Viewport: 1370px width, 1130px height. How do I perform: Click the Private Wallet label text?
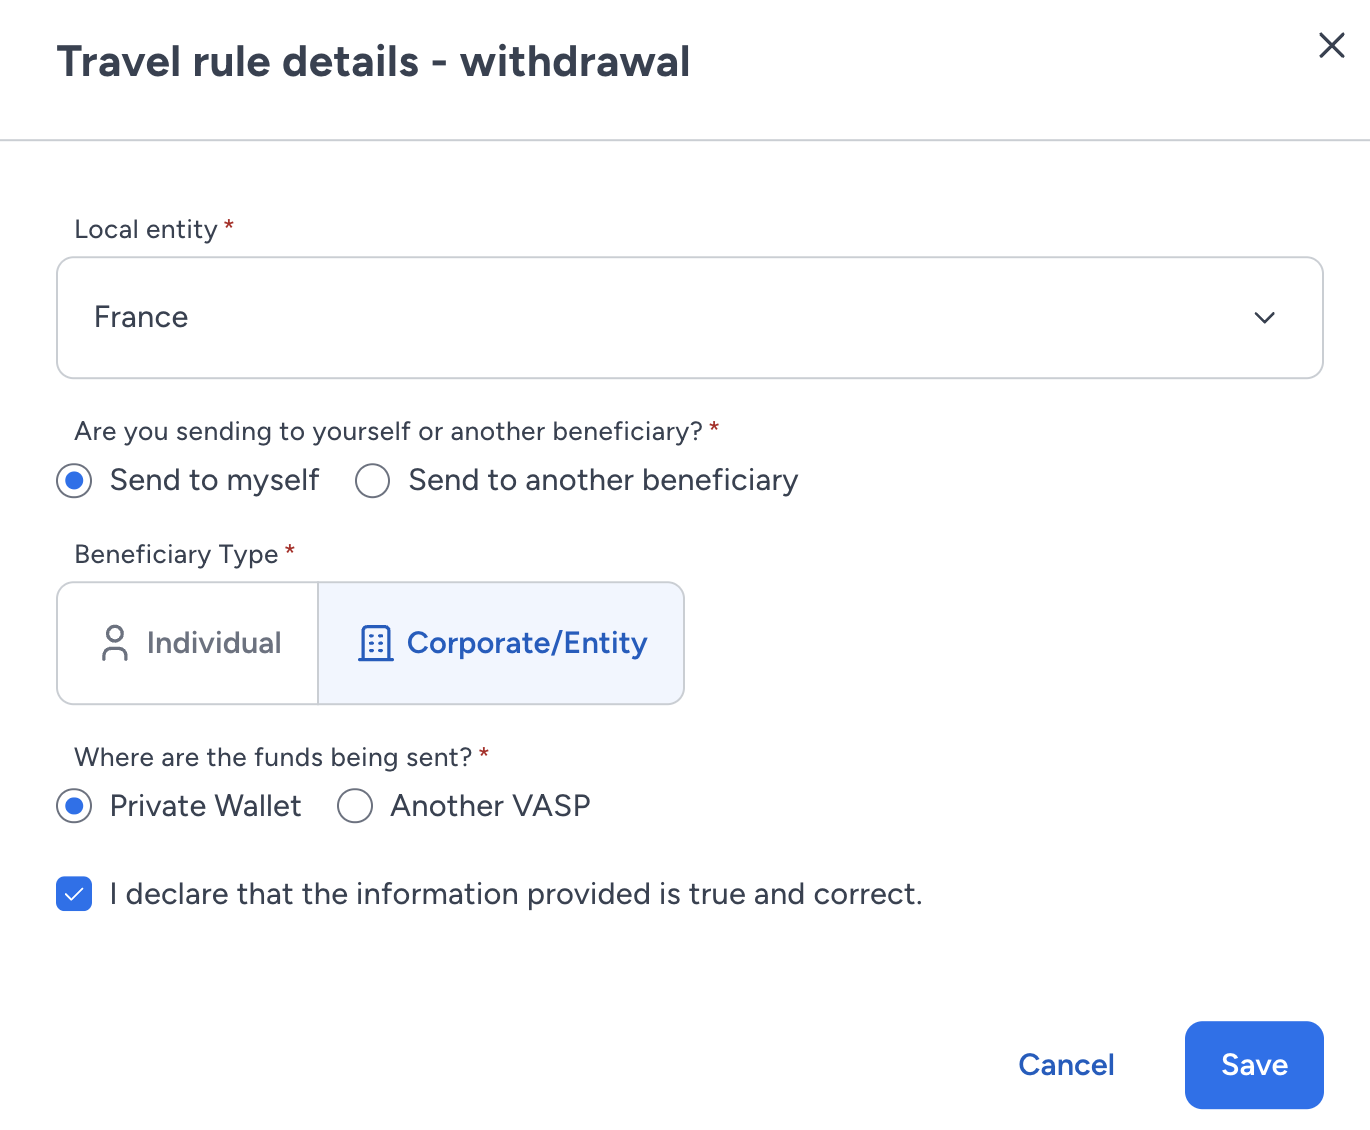click(x=205, y=805)
